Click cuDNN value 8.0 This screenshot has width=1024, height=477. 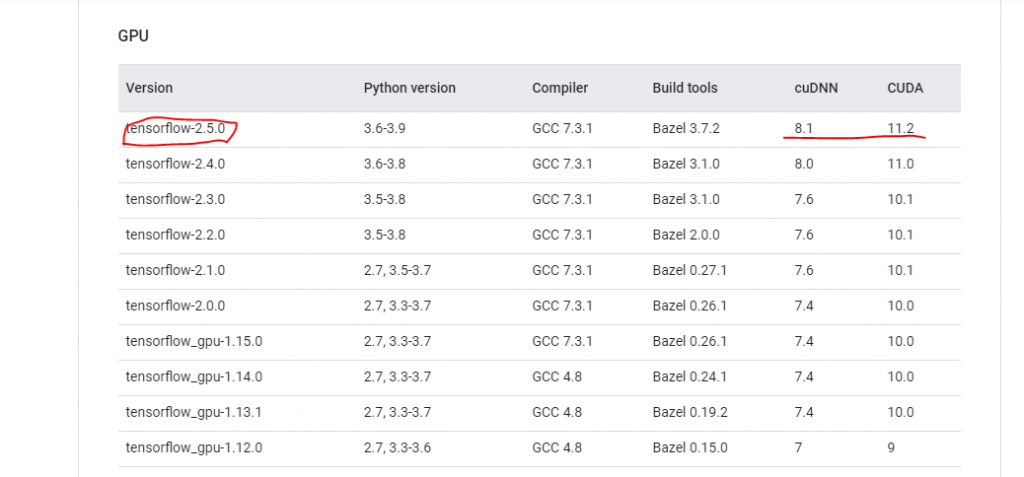pyautogui.click(x=804, y=164)
